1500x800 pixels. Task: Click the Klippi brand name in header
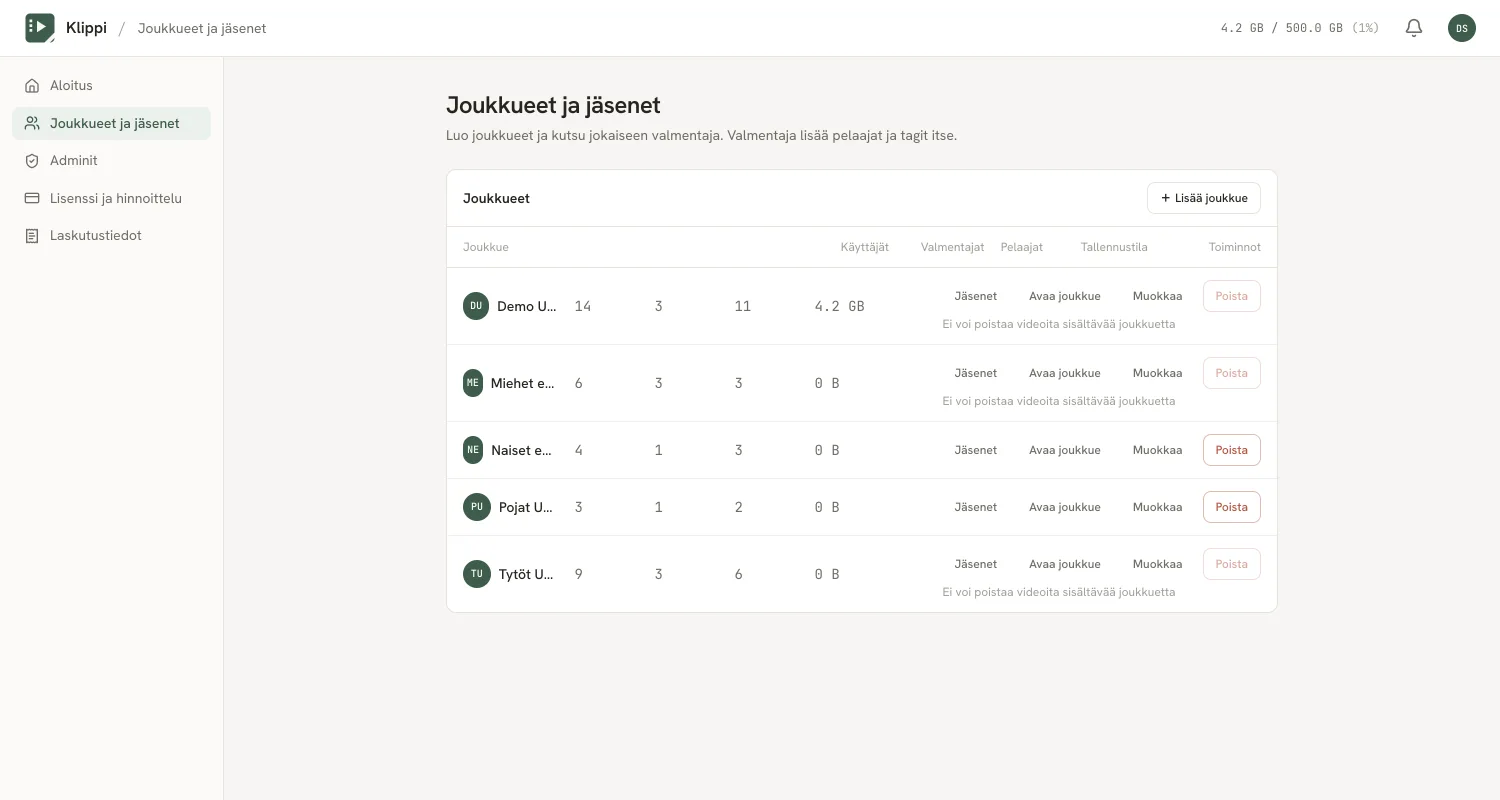tap(86, 28)
